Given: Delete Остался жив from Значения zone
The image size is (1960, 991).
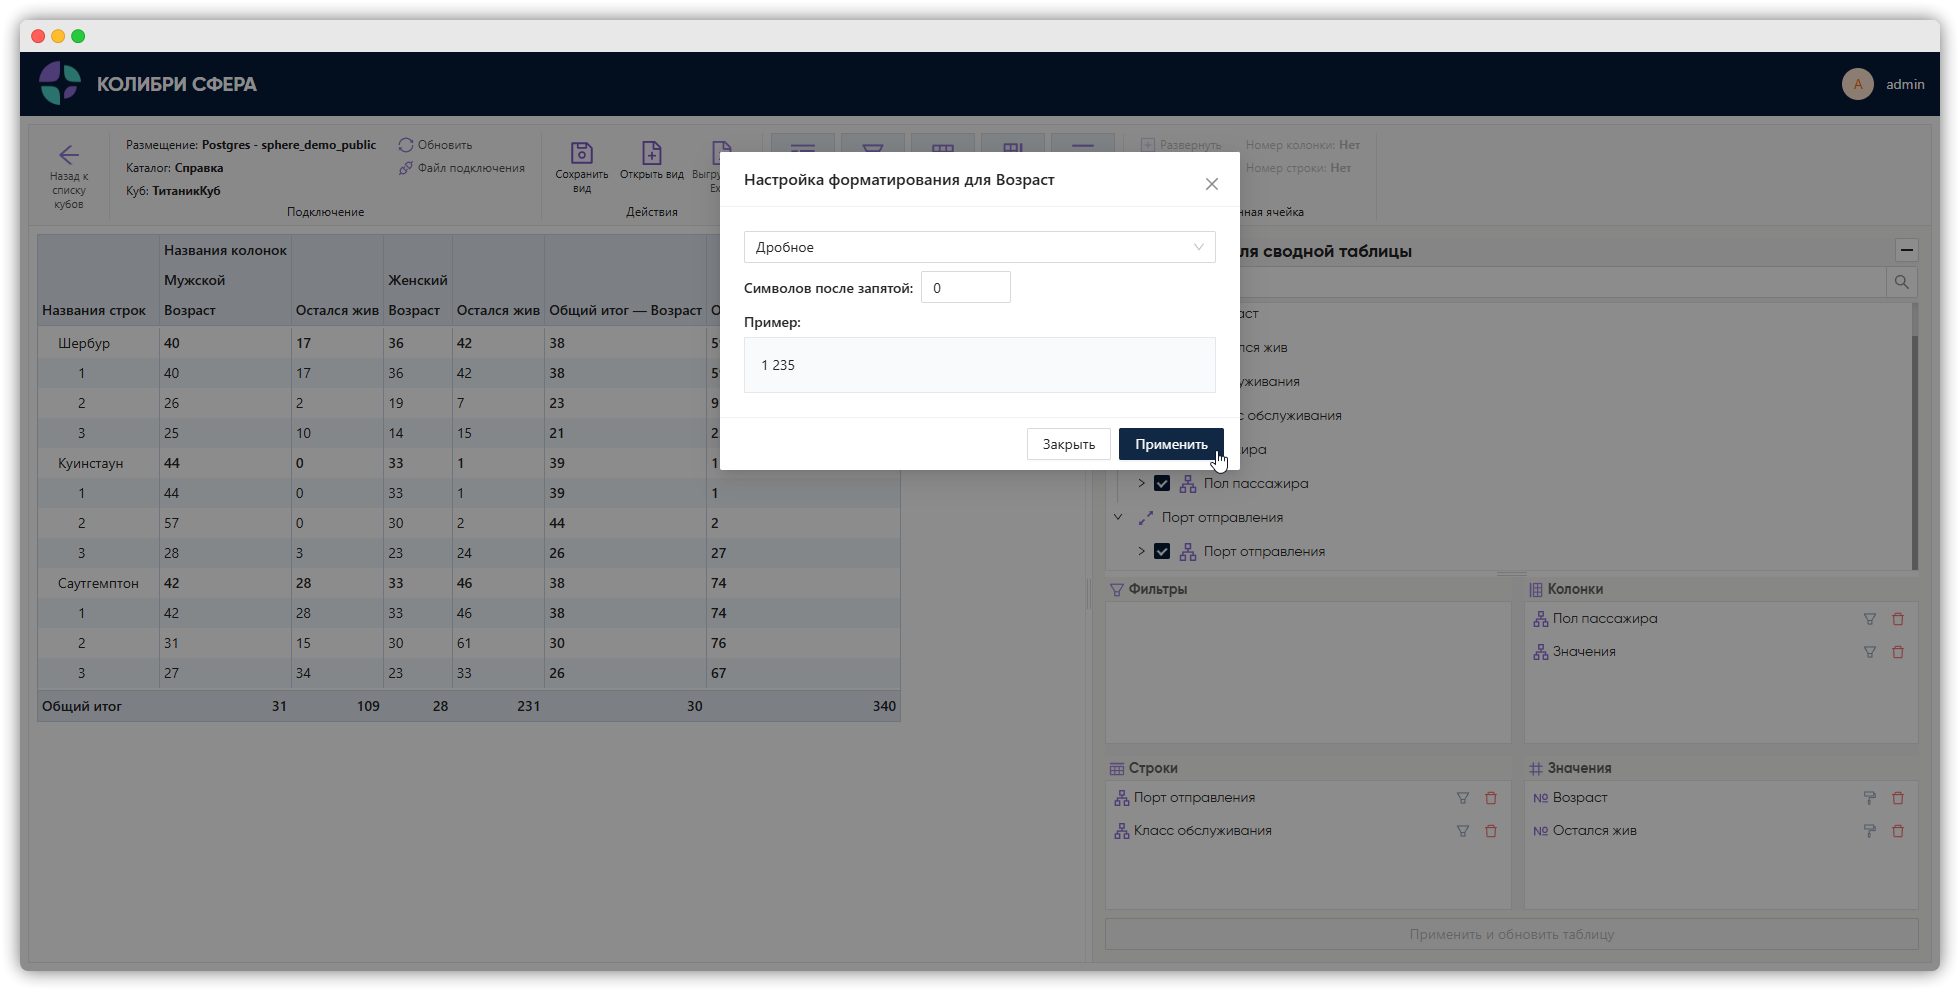Looking at the screenshot, I should pos(1898,831).
